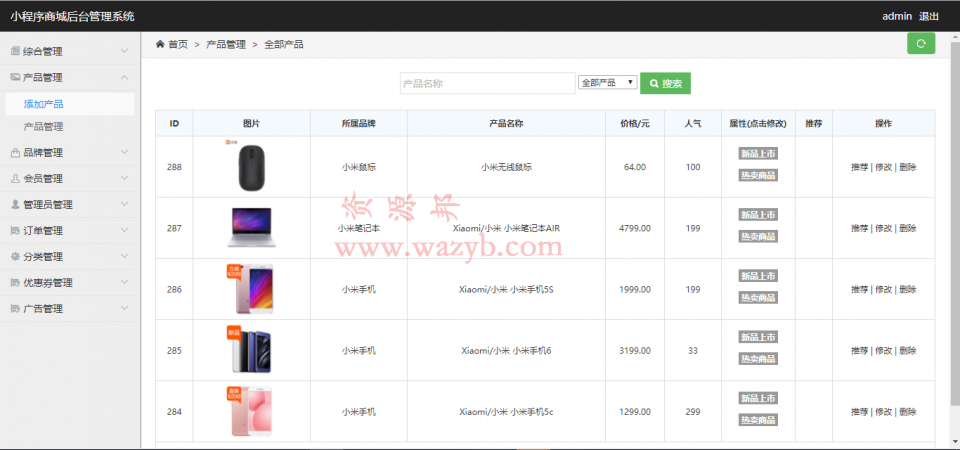Select 广告管理 in the sidebar
This screenshot has width=960, height=450.
click(43, 309)
